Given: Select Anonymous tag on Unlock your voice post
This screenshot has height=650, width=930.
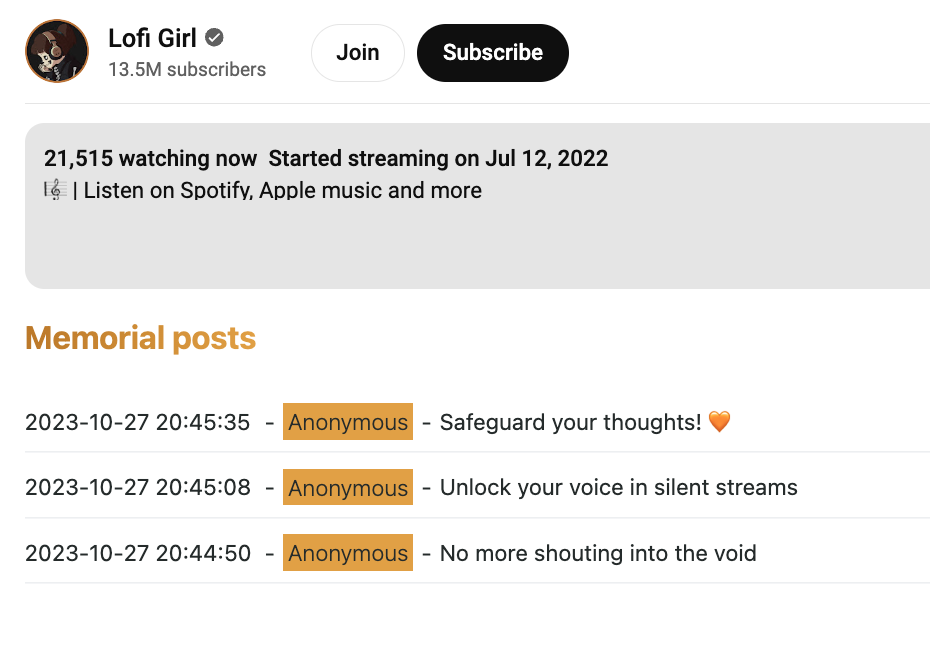Looking at the screenshot, I should click(348, 488).
